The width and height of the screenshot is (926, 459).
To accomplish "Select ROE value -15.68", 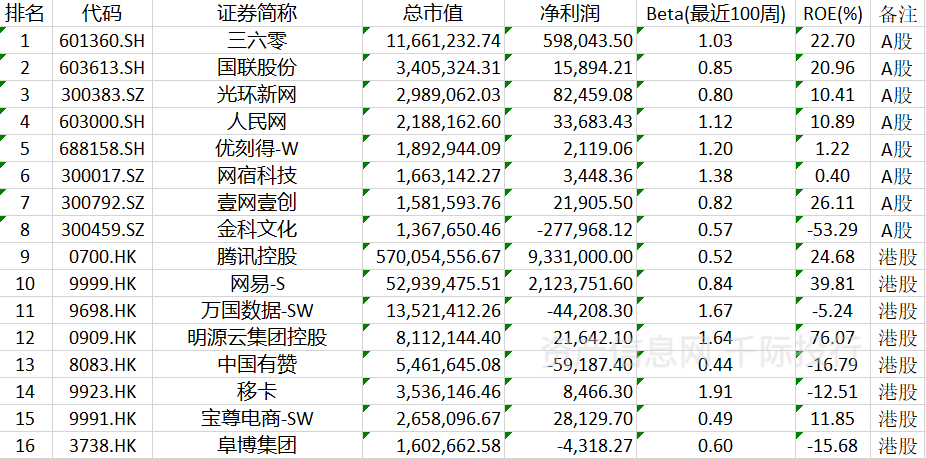I will [x=832, y=445].
